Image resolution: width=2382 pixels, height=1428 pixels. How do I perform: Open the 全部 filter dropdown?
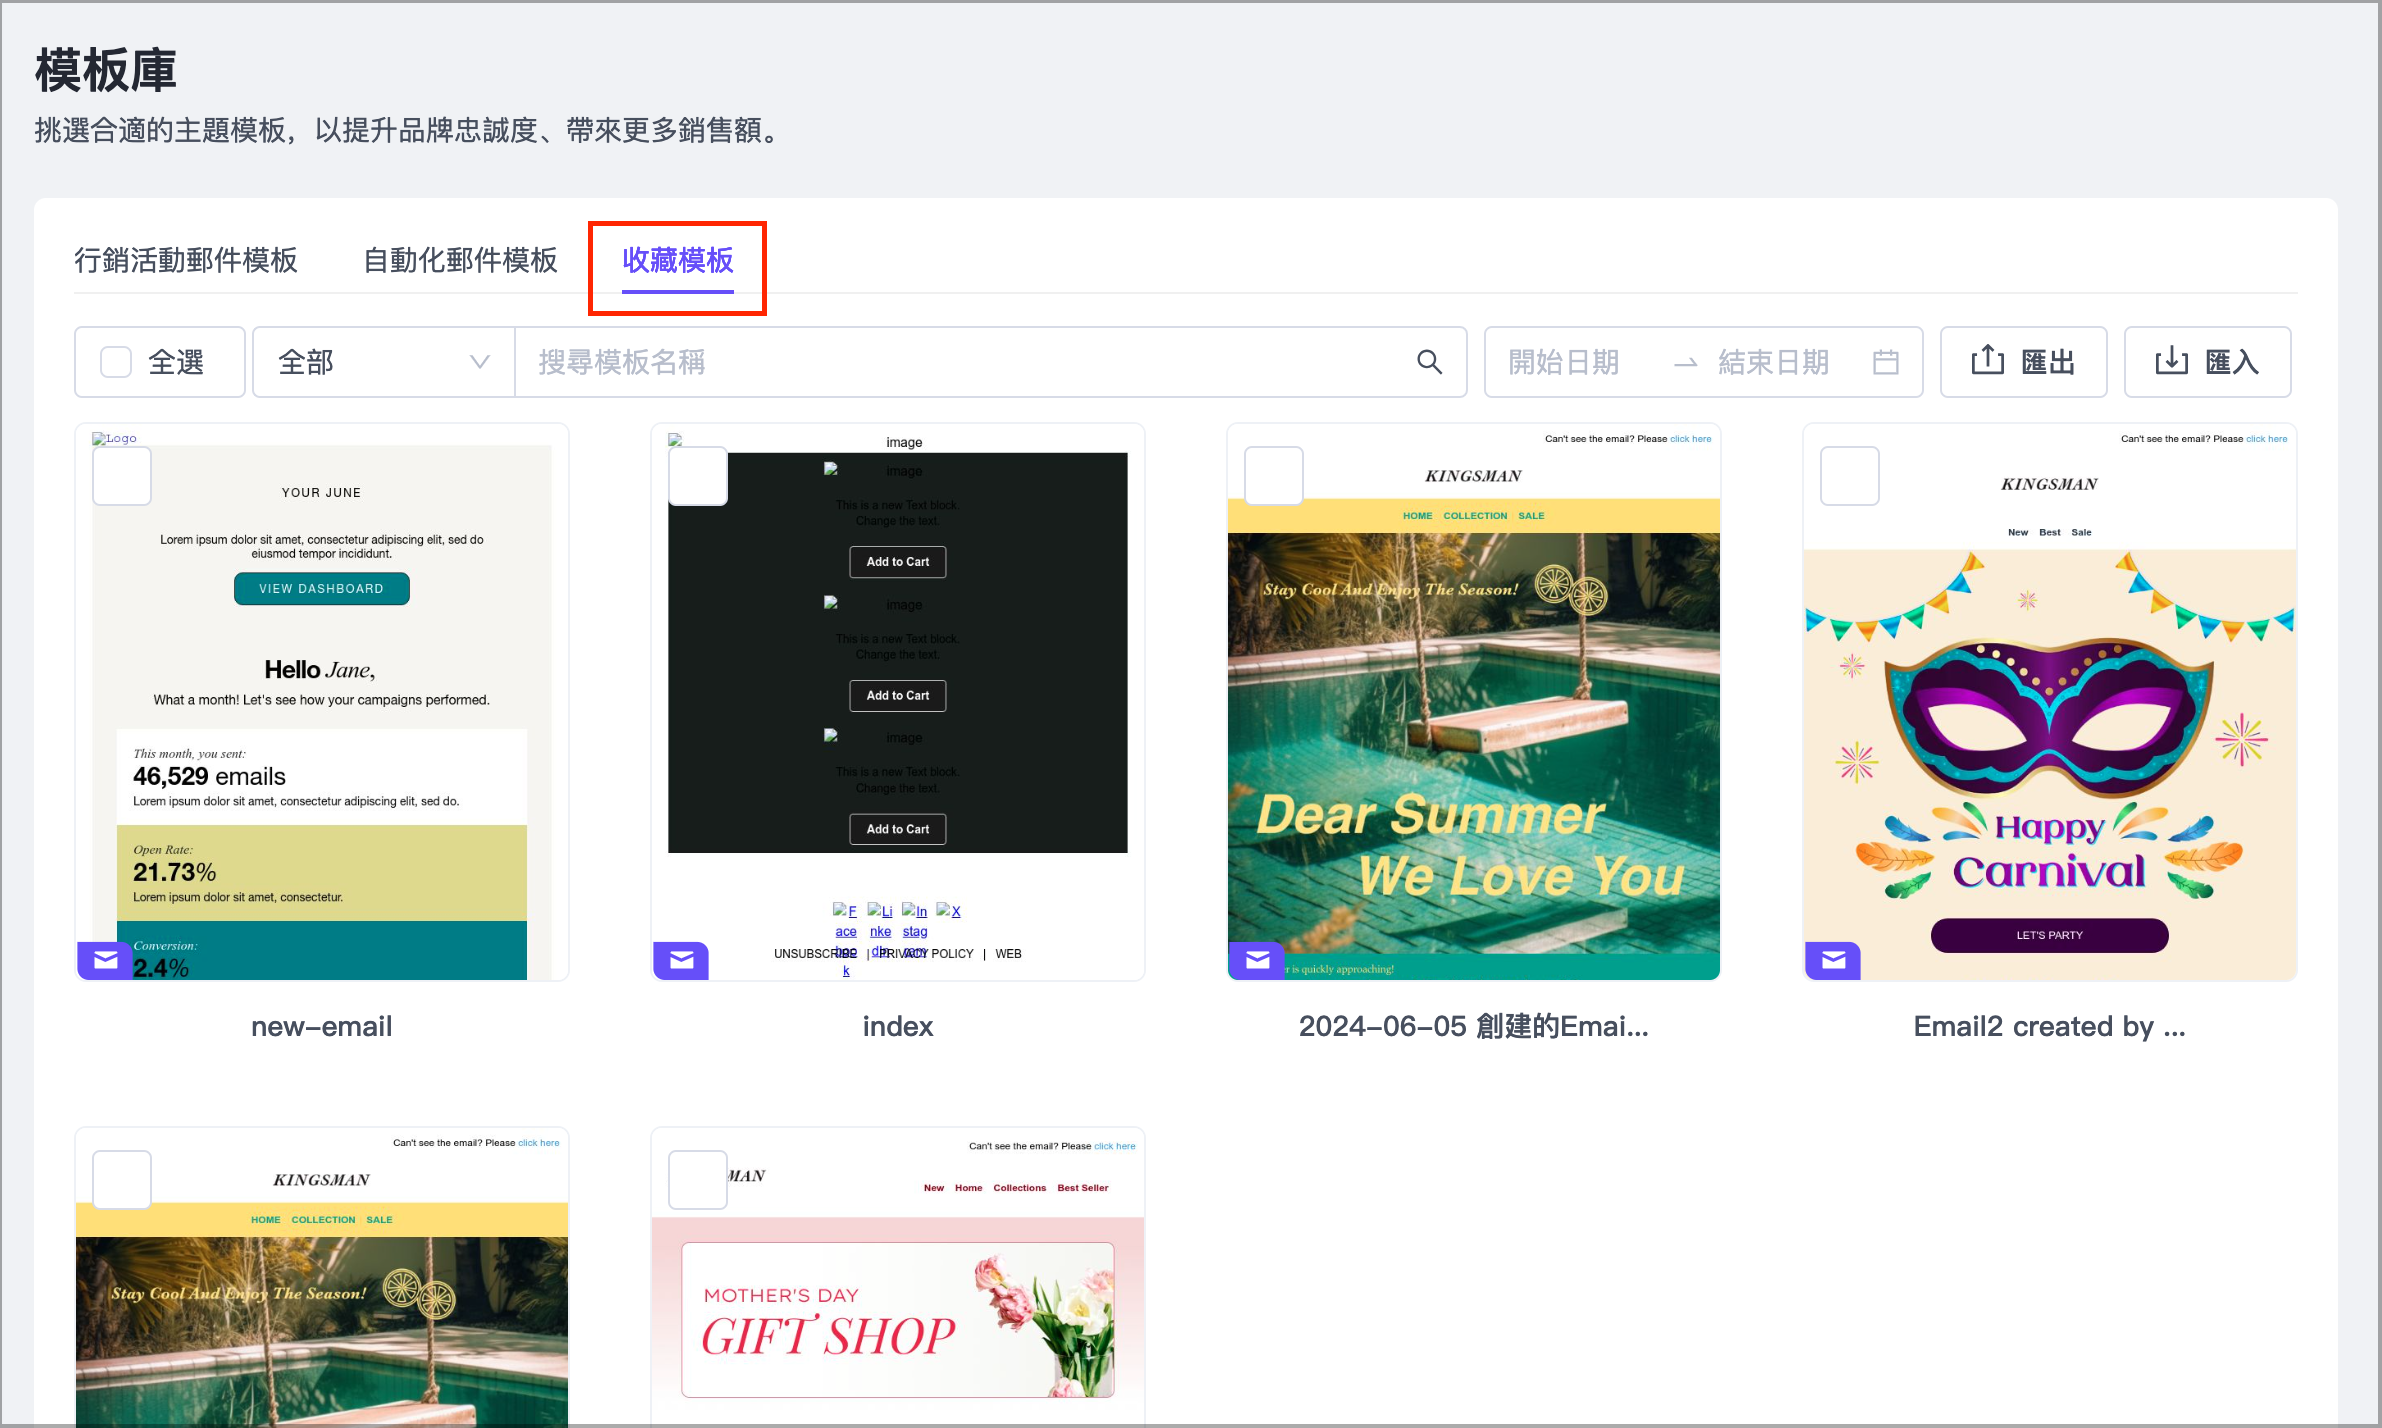pos(383,362)
